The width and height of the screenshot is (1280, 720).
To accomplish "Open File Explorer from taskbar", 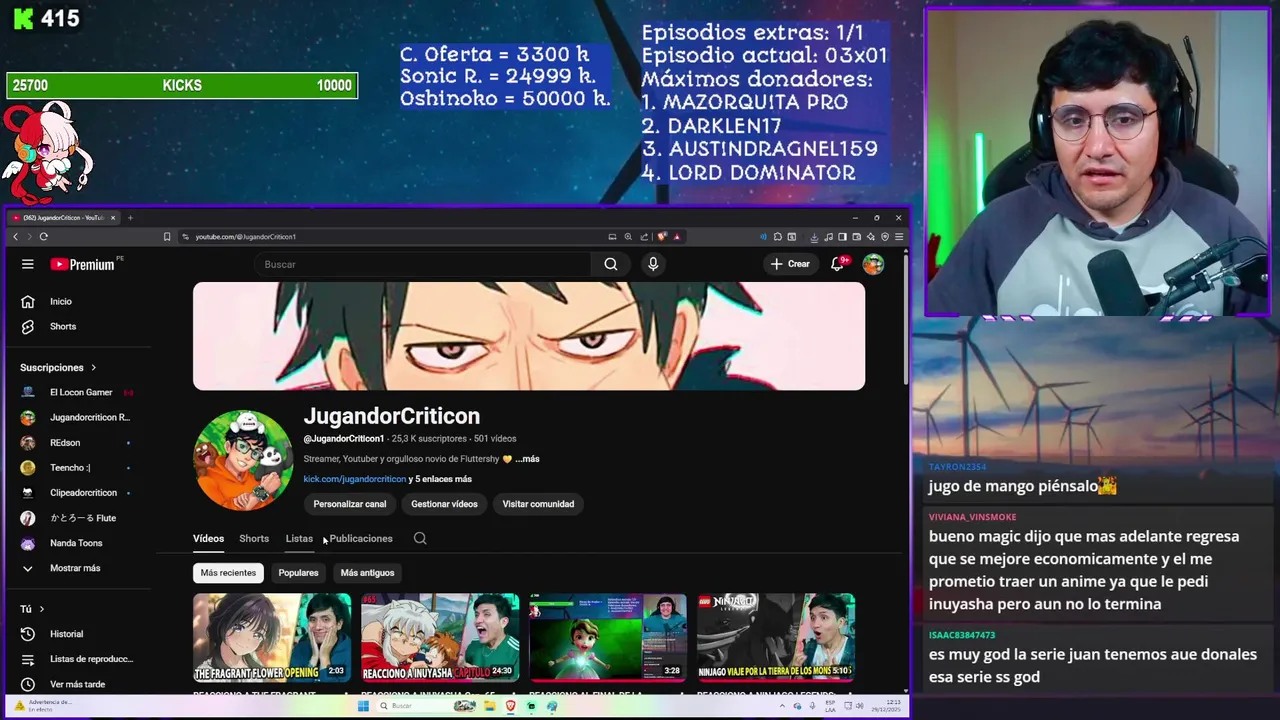I will point(490,706).
